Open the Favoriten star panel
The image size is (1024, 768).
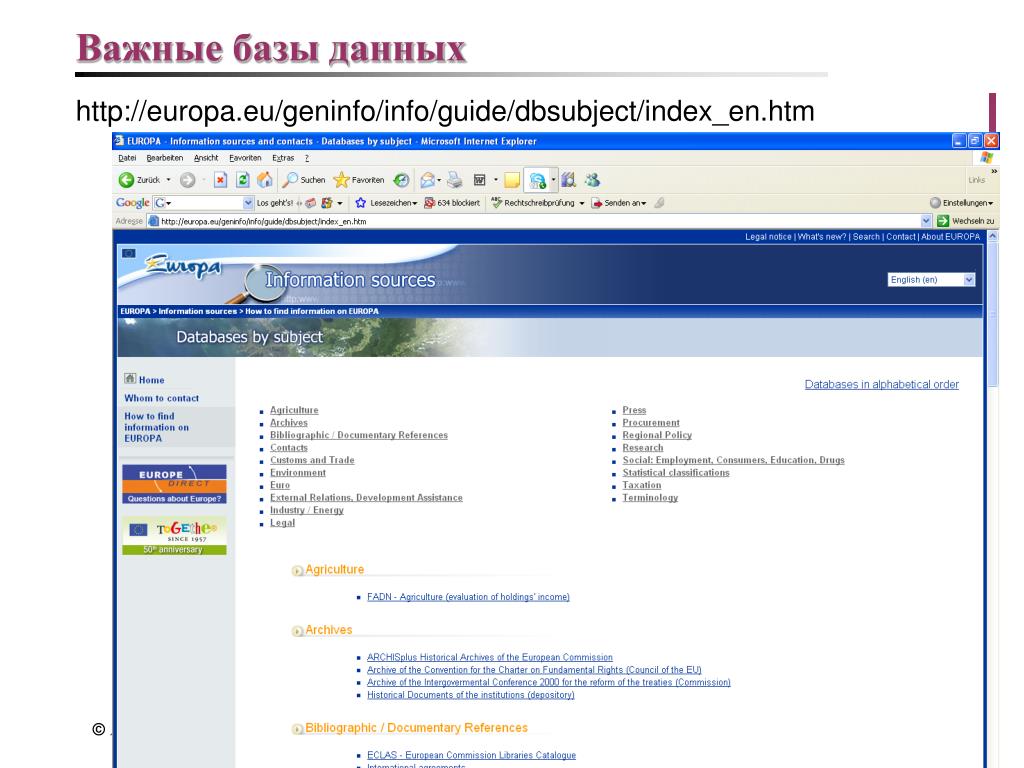coord(359,180)
